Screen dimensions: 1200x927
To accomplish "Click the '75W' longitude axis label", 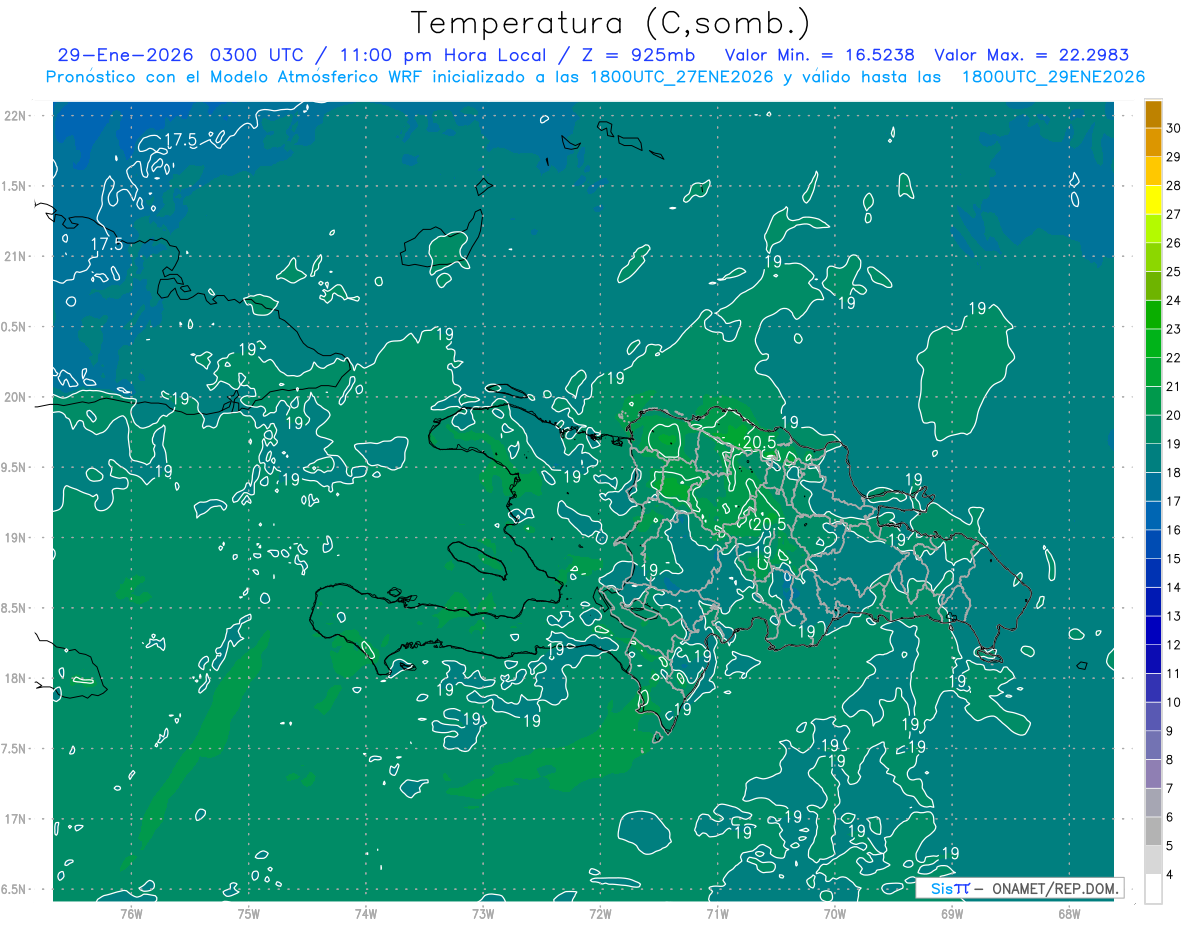I will tap(249, 913).
